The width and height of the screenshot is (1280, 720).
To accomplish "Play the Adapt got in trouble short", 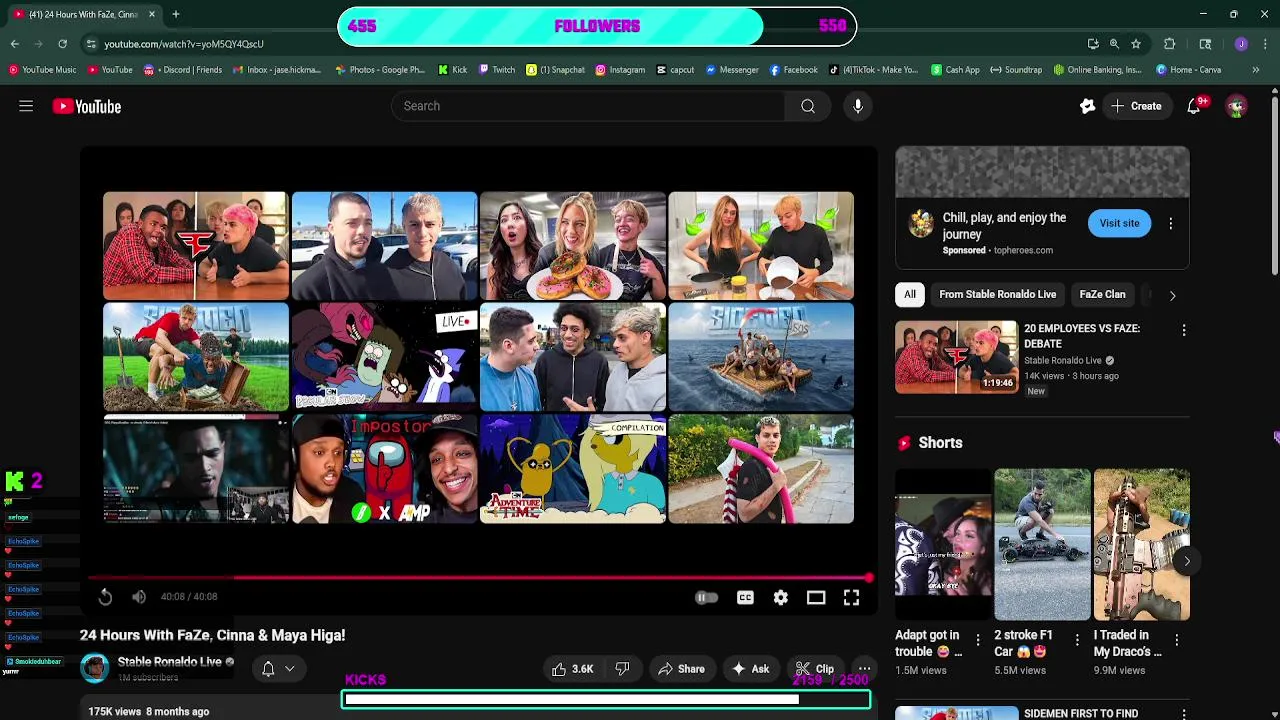I will [942, 545].
